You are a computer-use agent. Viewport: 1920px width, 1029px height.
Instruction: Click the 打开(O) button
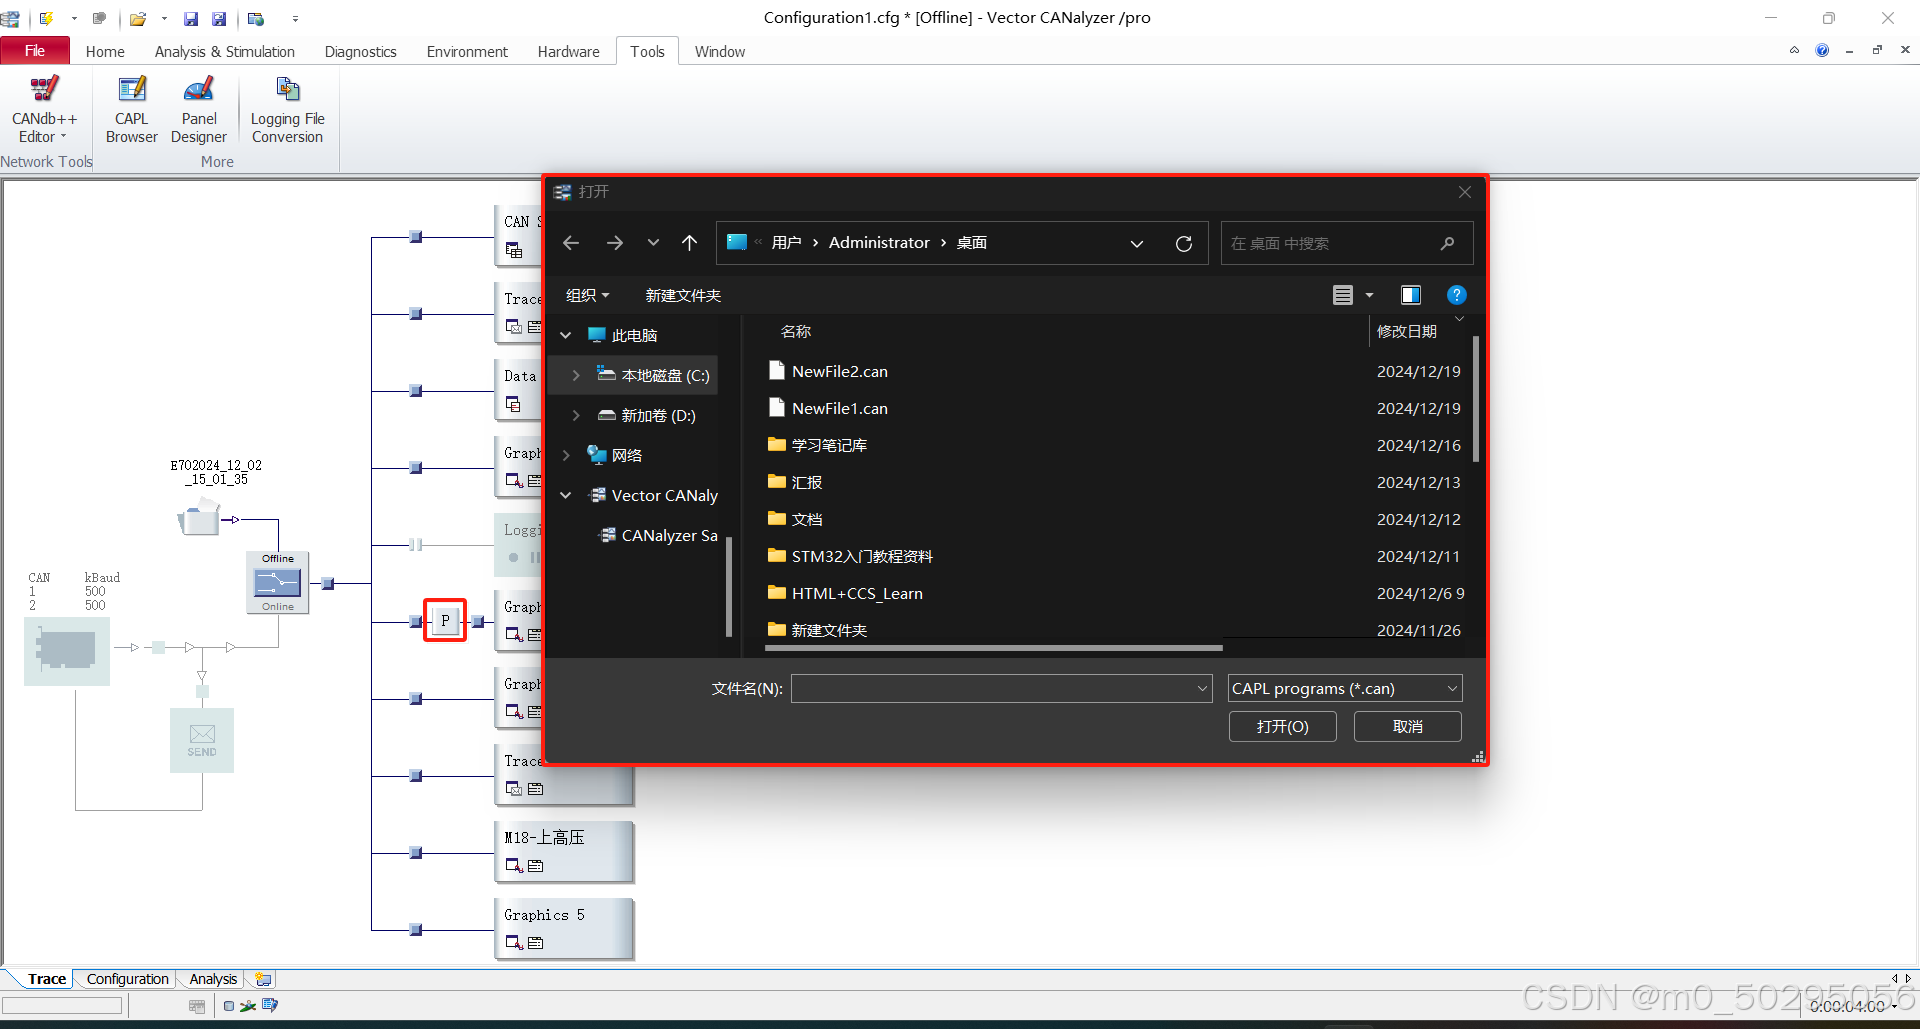1282,726
